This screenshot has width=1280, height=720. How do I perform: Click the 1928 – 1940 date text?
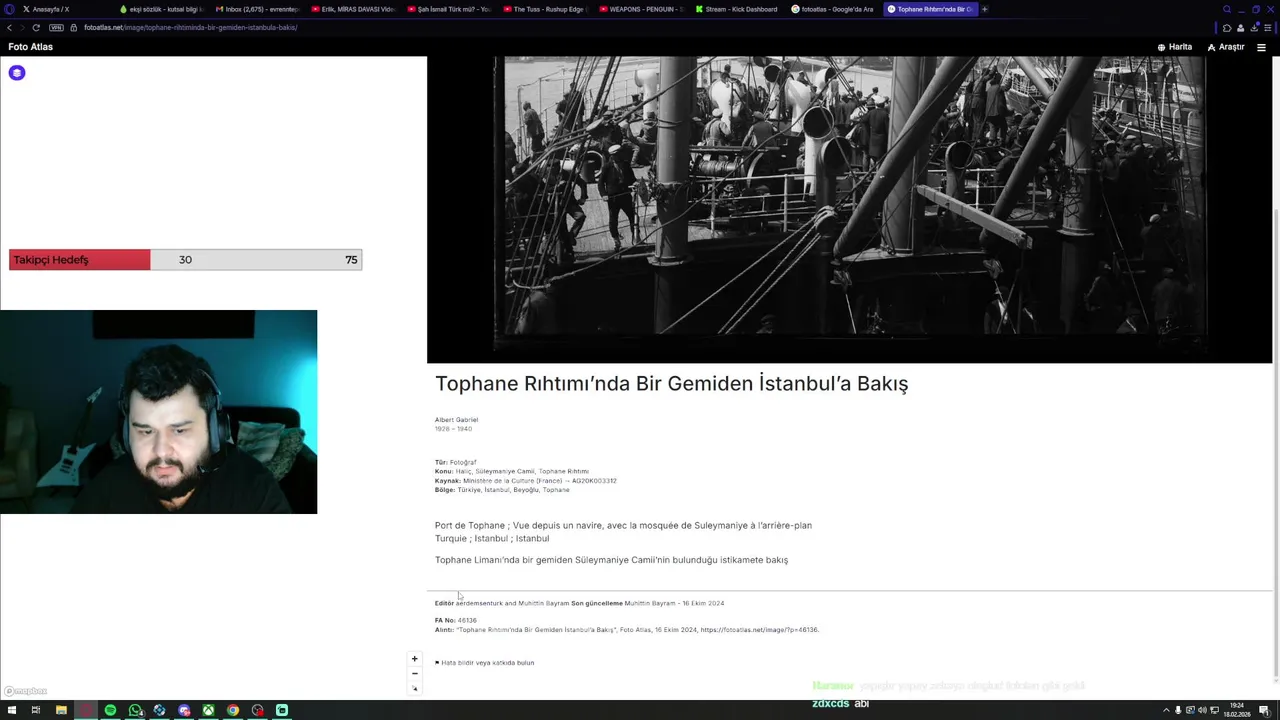453,429
